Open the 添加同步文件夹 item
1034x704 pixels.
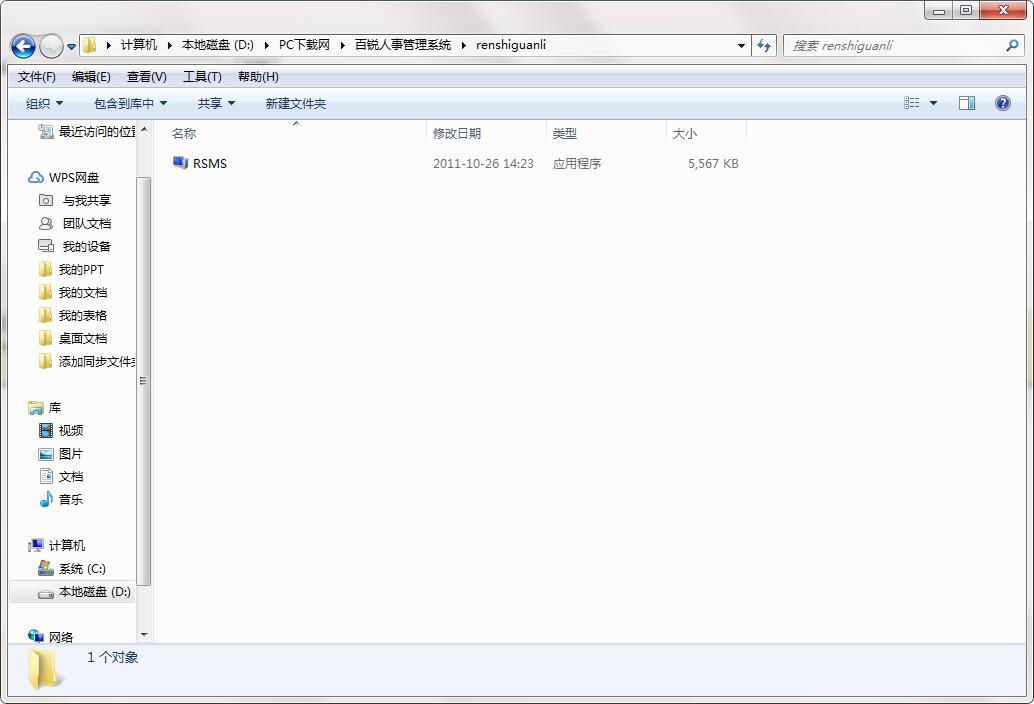pyautogui.click(x=86, y=362)
